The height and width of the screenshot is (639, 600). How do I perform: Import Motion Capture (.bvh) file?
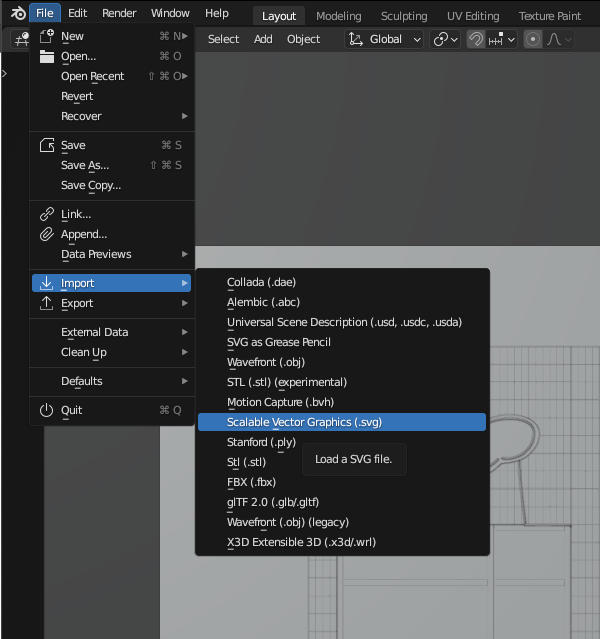342,402
